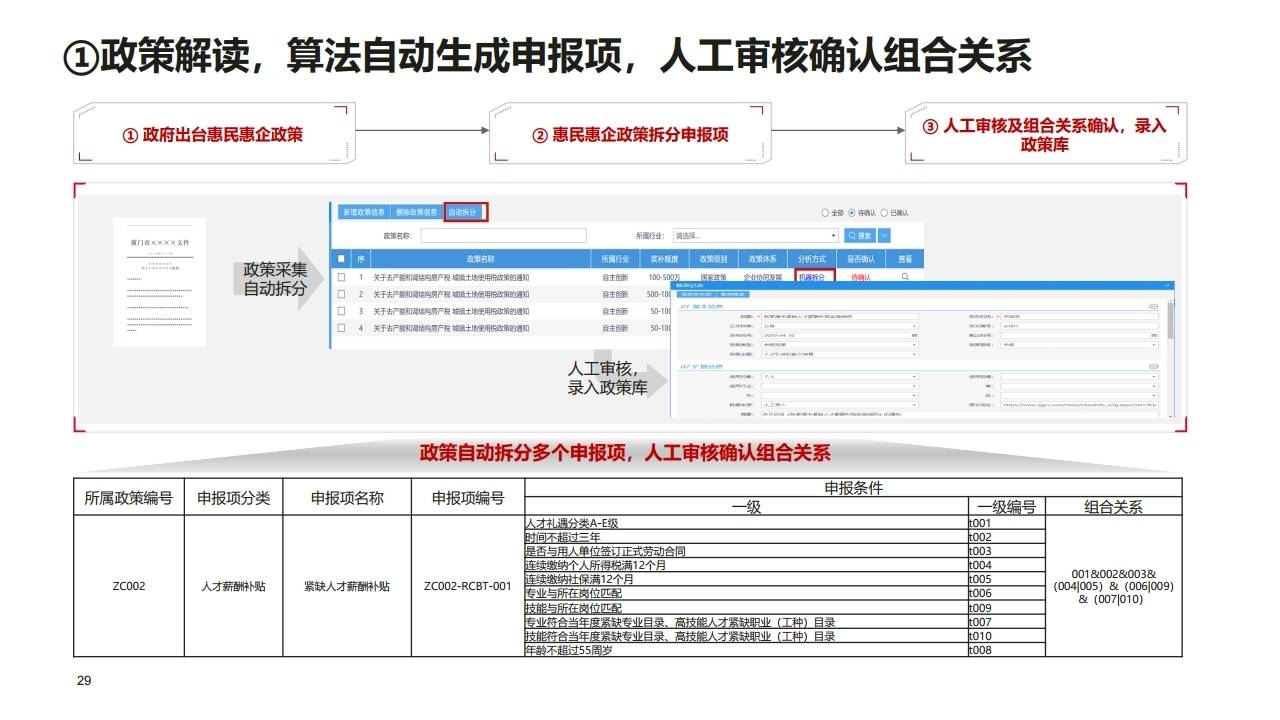Viewport: 1280px width, 720px height.
Task: Tick the select-all checkbox in table header
Action: point(341,259)
